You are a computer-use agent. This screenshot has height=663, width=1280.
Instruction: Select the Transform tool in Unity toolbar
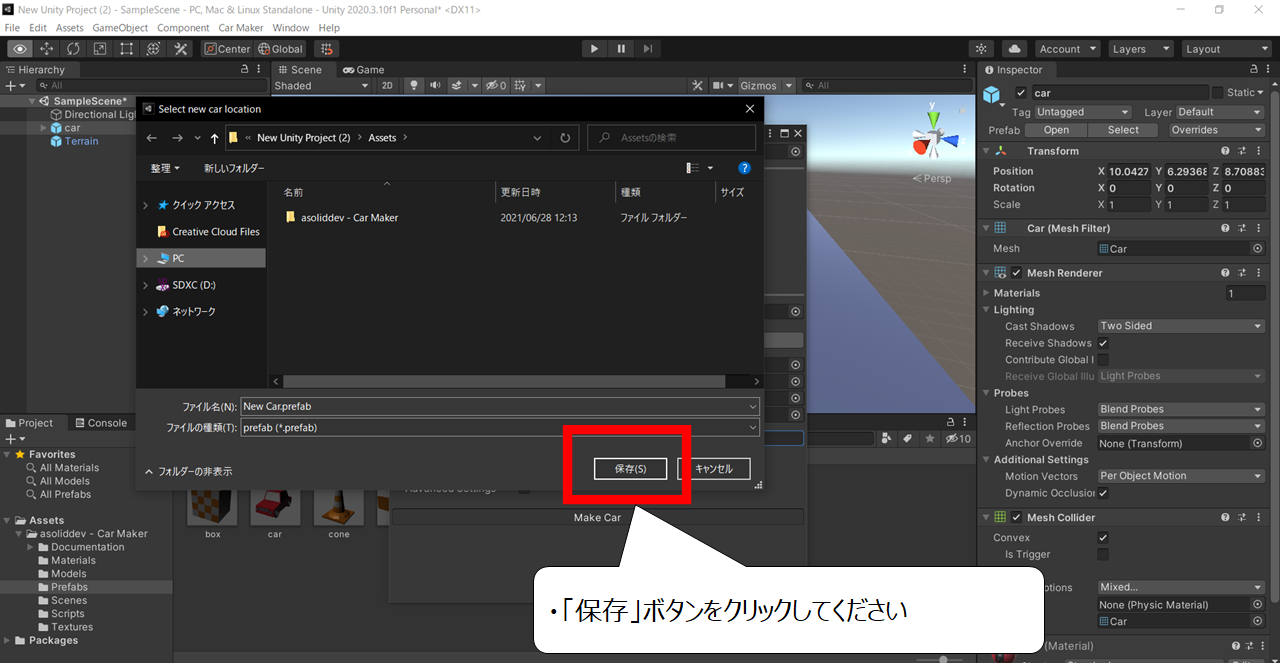click(154, 48)
